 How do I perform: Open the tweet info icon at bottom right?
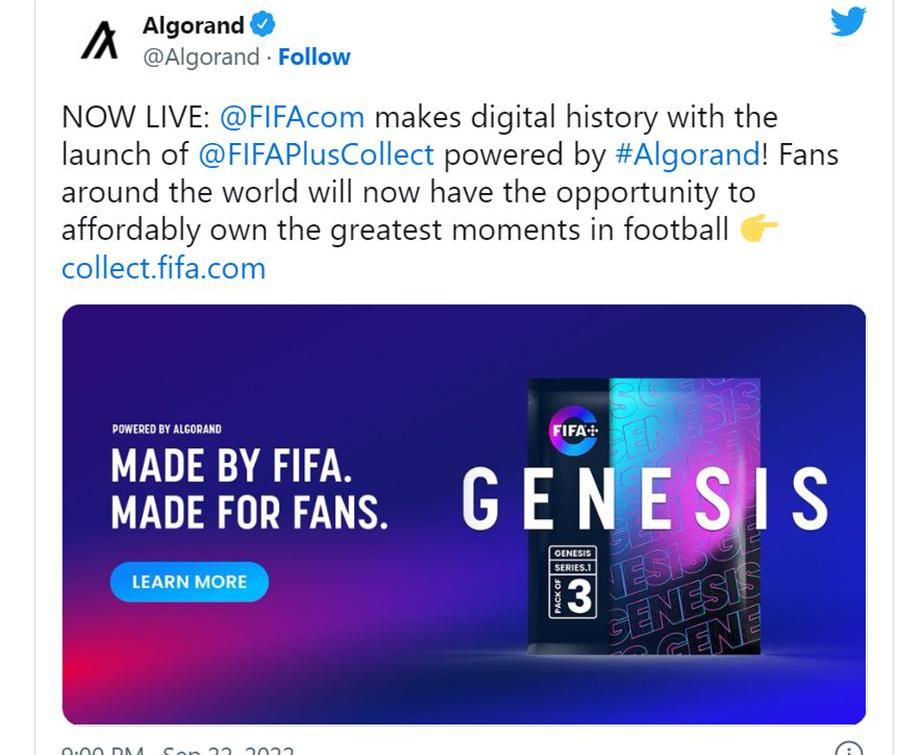[x=848, y=749]
